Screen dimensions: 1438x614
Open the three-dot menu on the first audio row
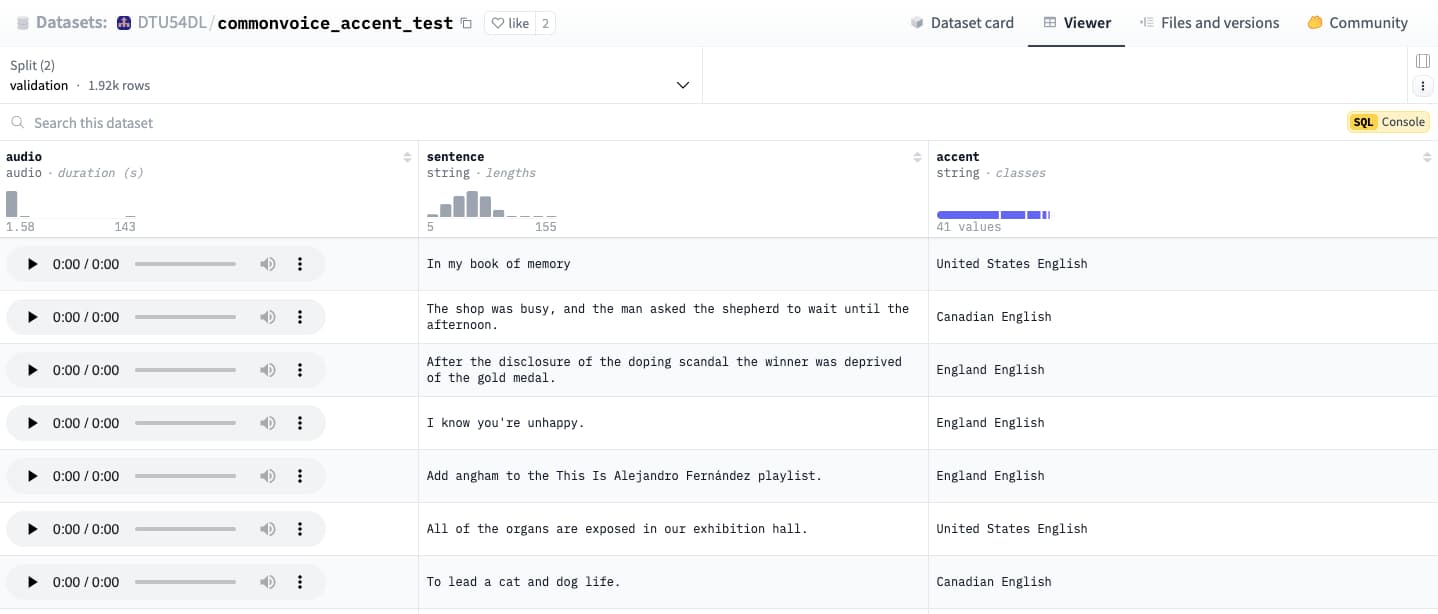point(299,263)
